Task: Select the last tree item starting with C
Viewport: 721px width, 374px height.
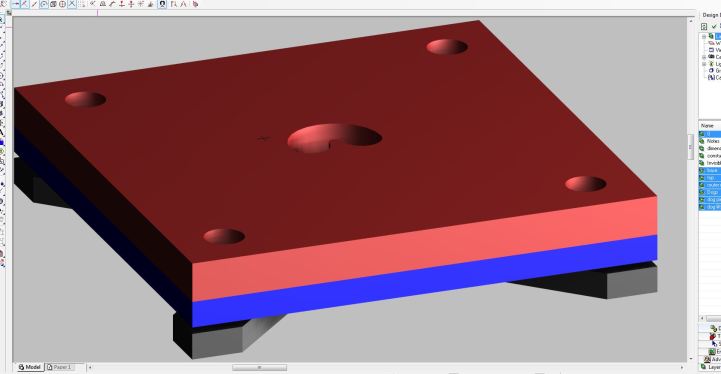Action: coord(715,77)
